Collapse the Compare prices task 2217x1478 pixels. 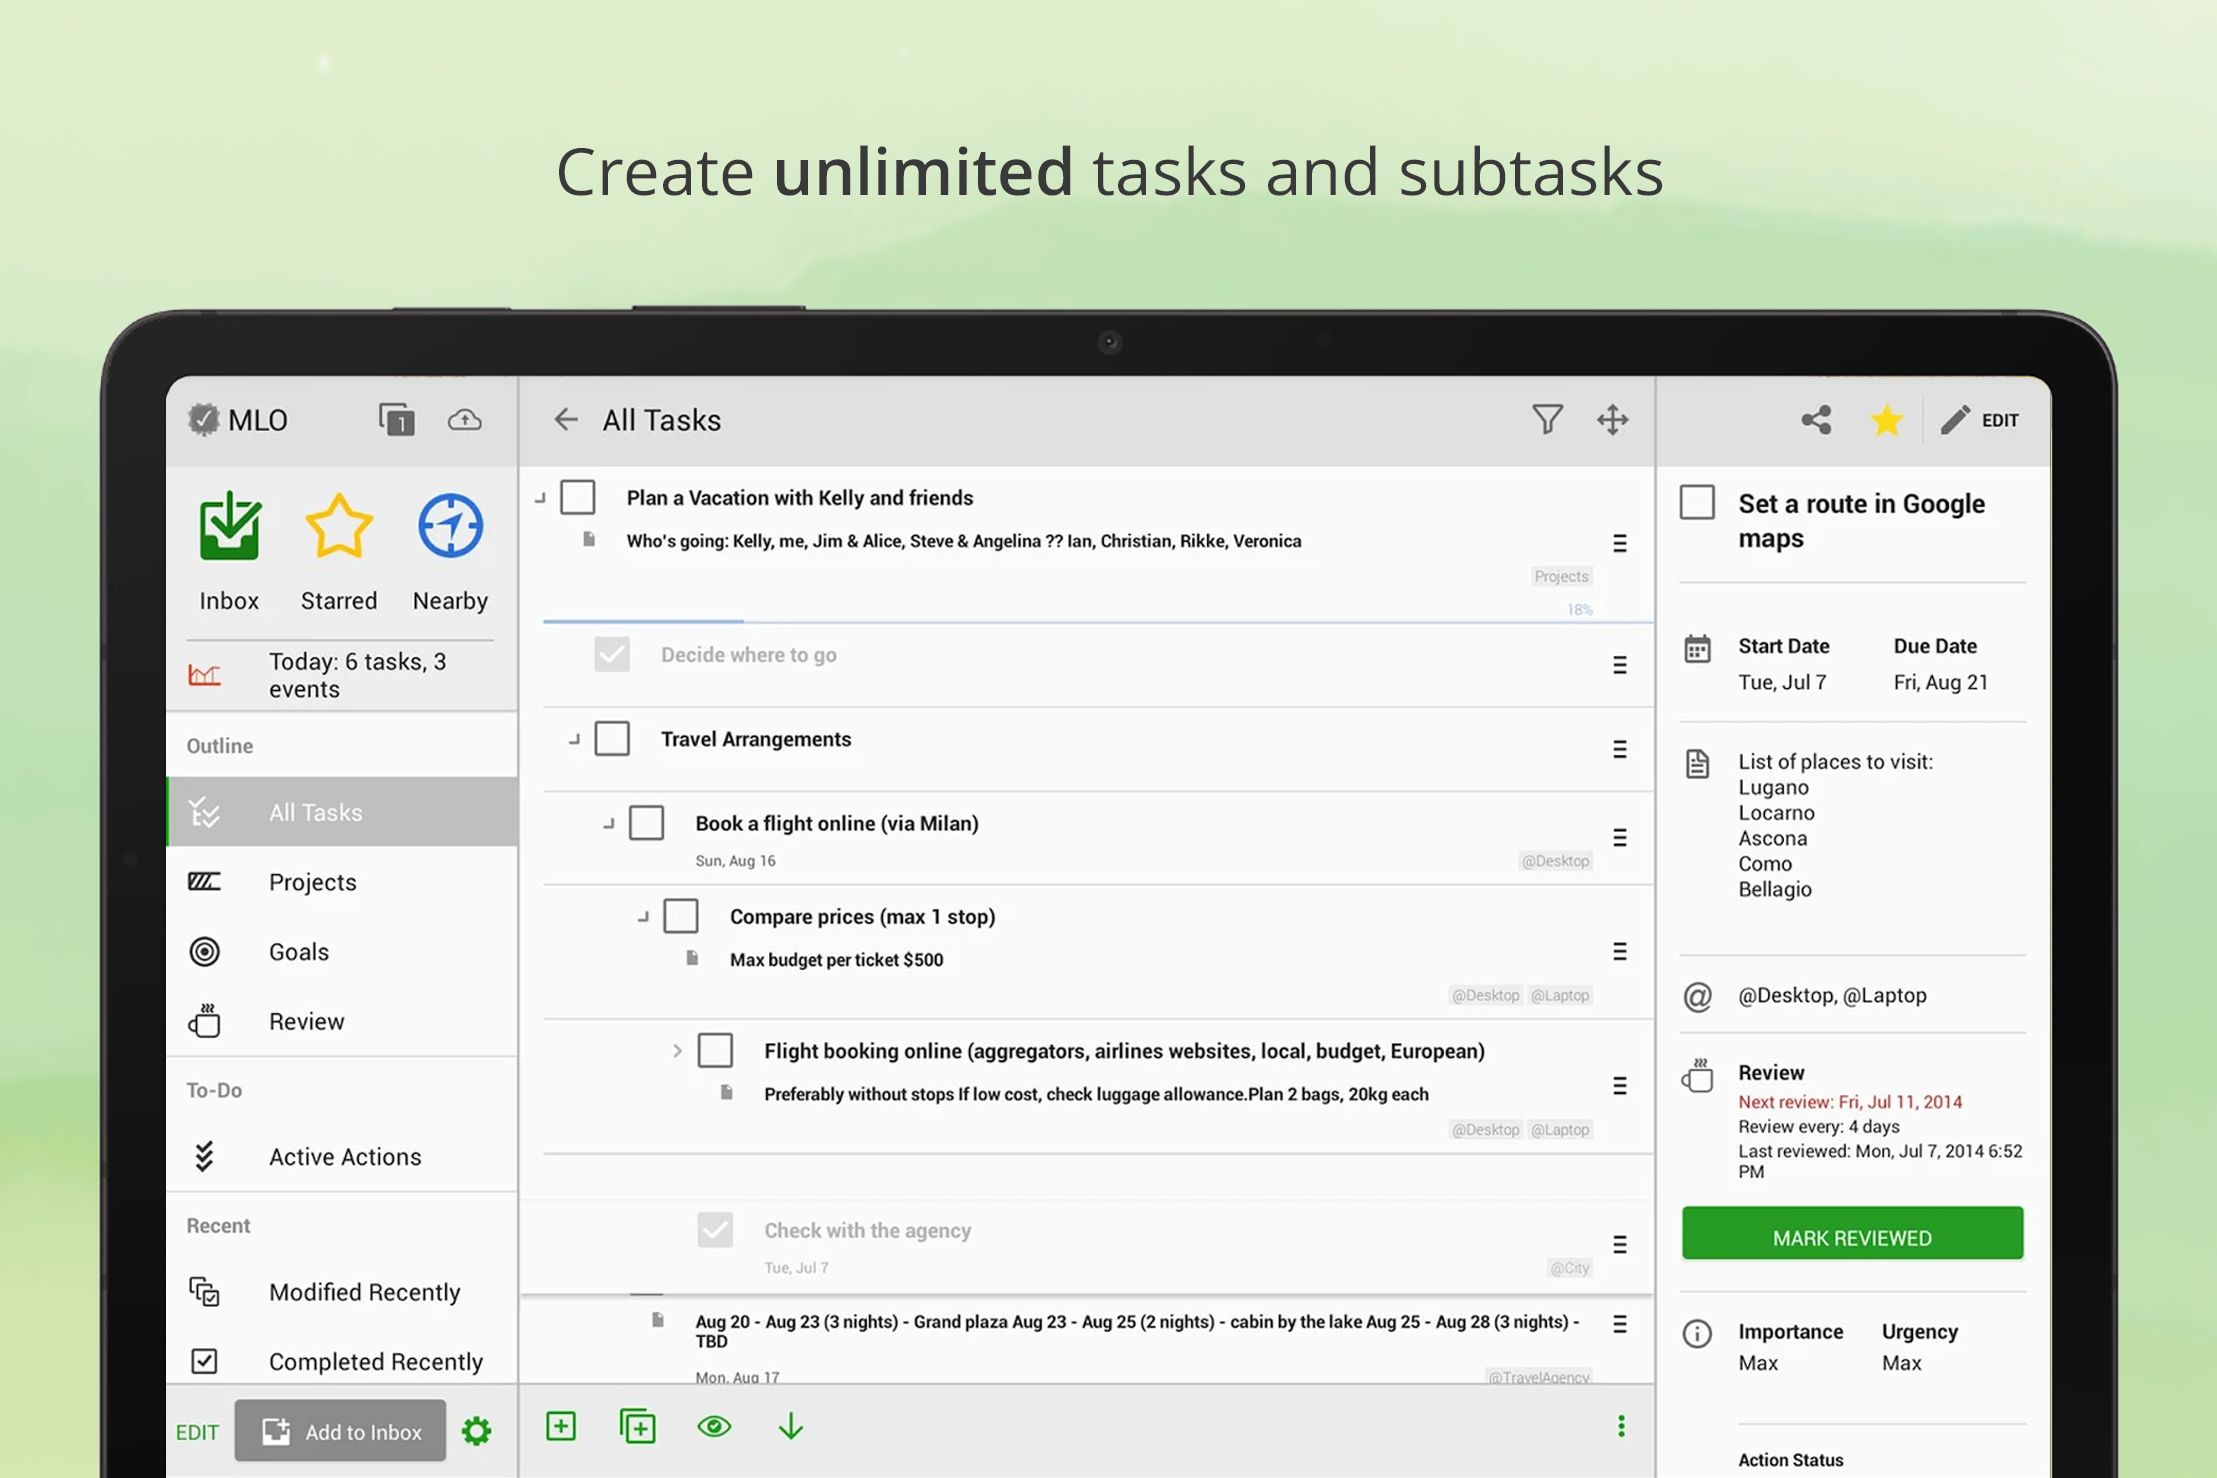tap(643, 917)
